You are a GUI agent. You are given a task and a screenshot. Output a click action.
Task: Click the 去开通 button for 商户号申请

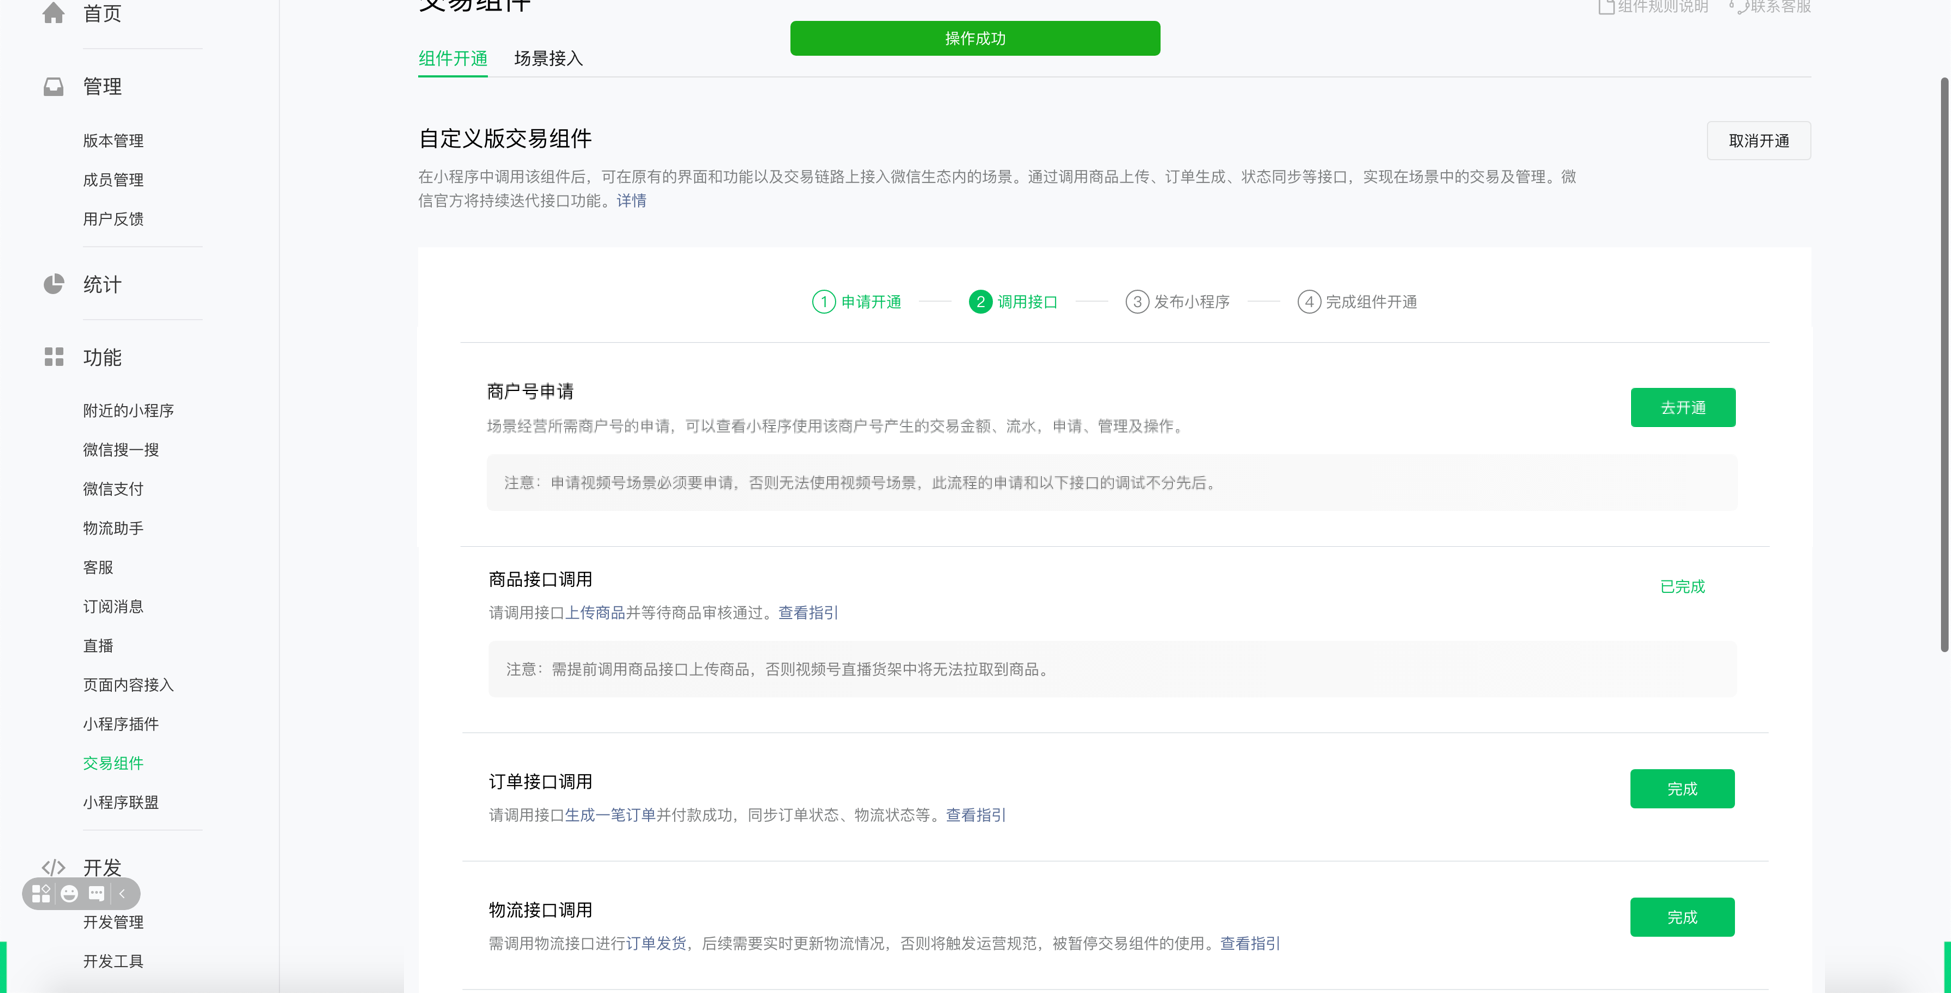[x=1683, y=407]
